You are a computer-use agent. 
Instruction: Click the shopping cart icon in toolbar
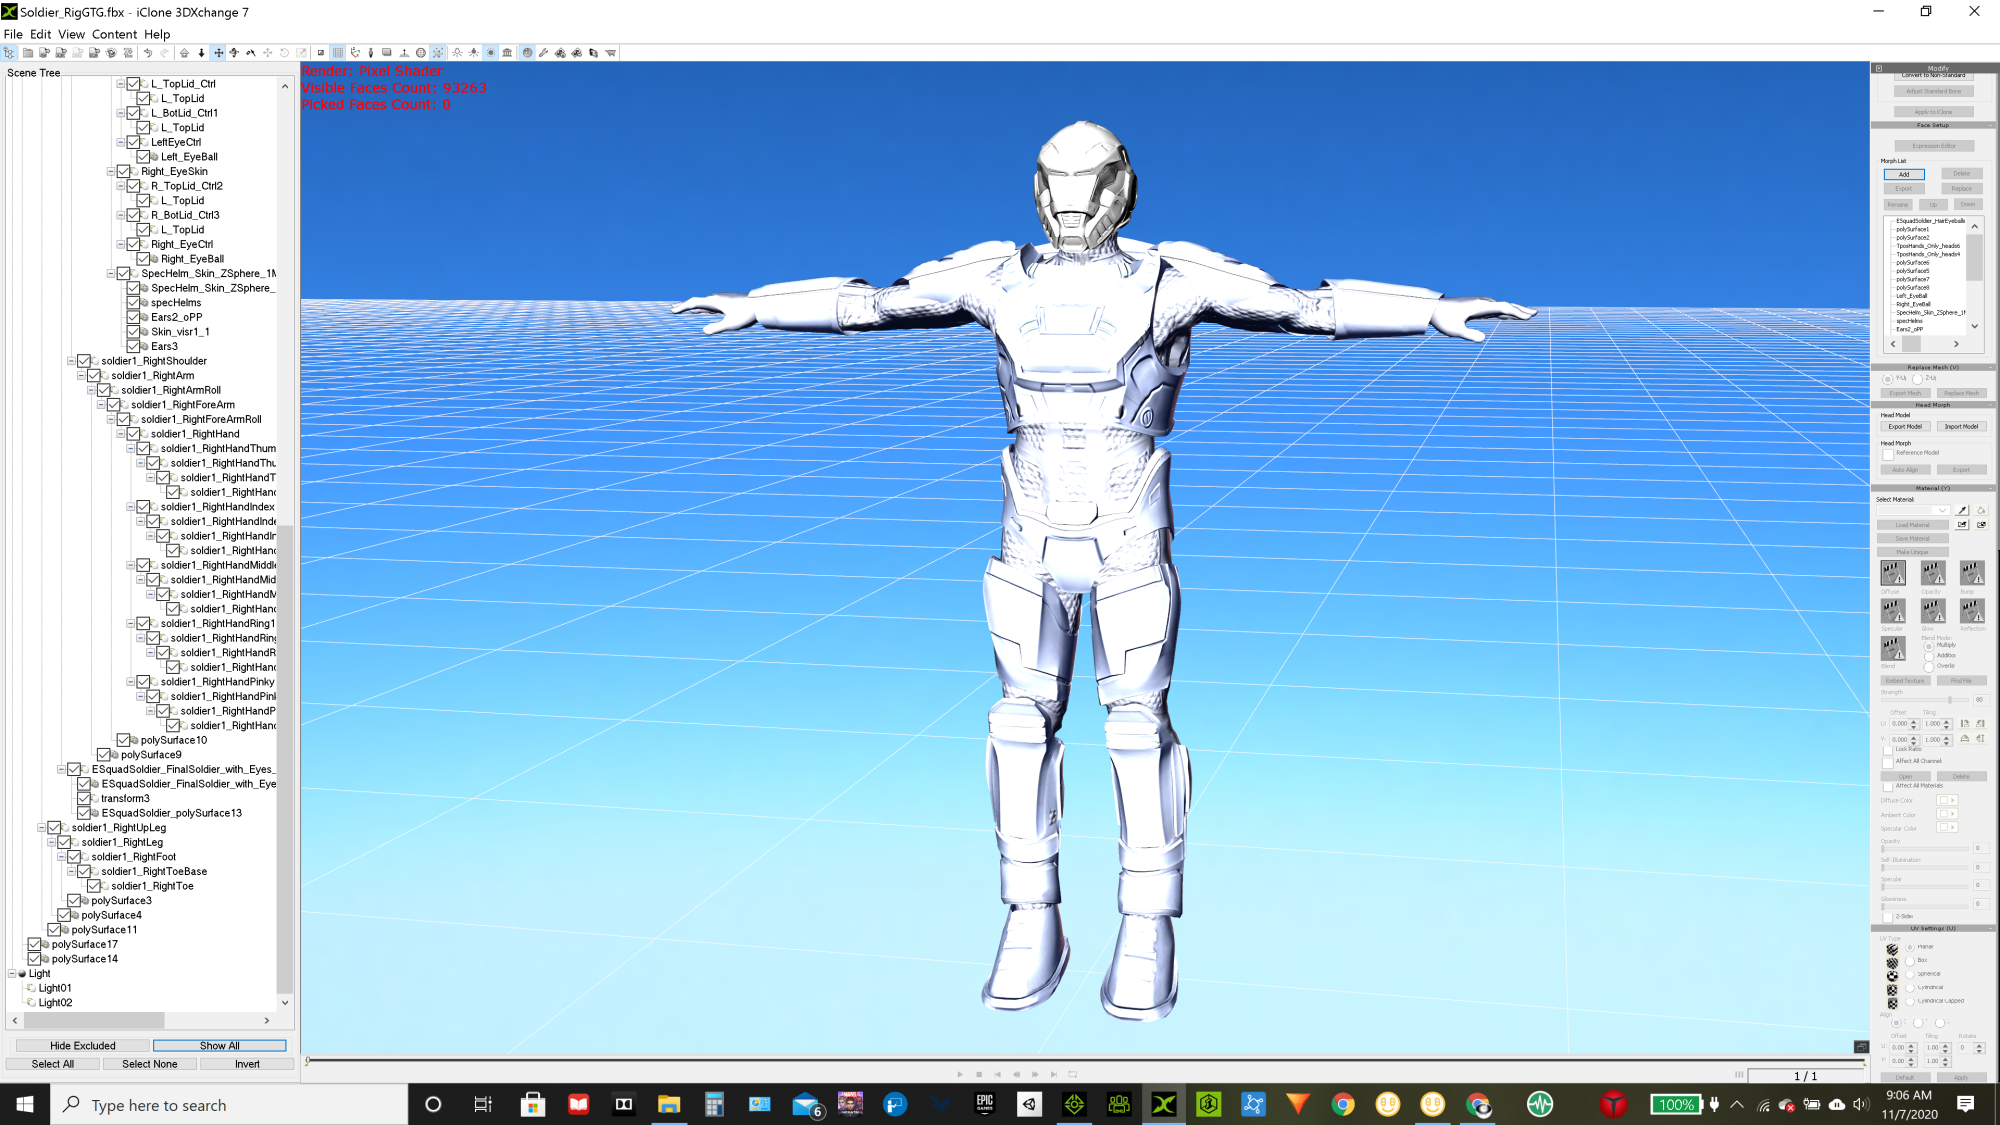pyautogui.click(x=611, y=53)
